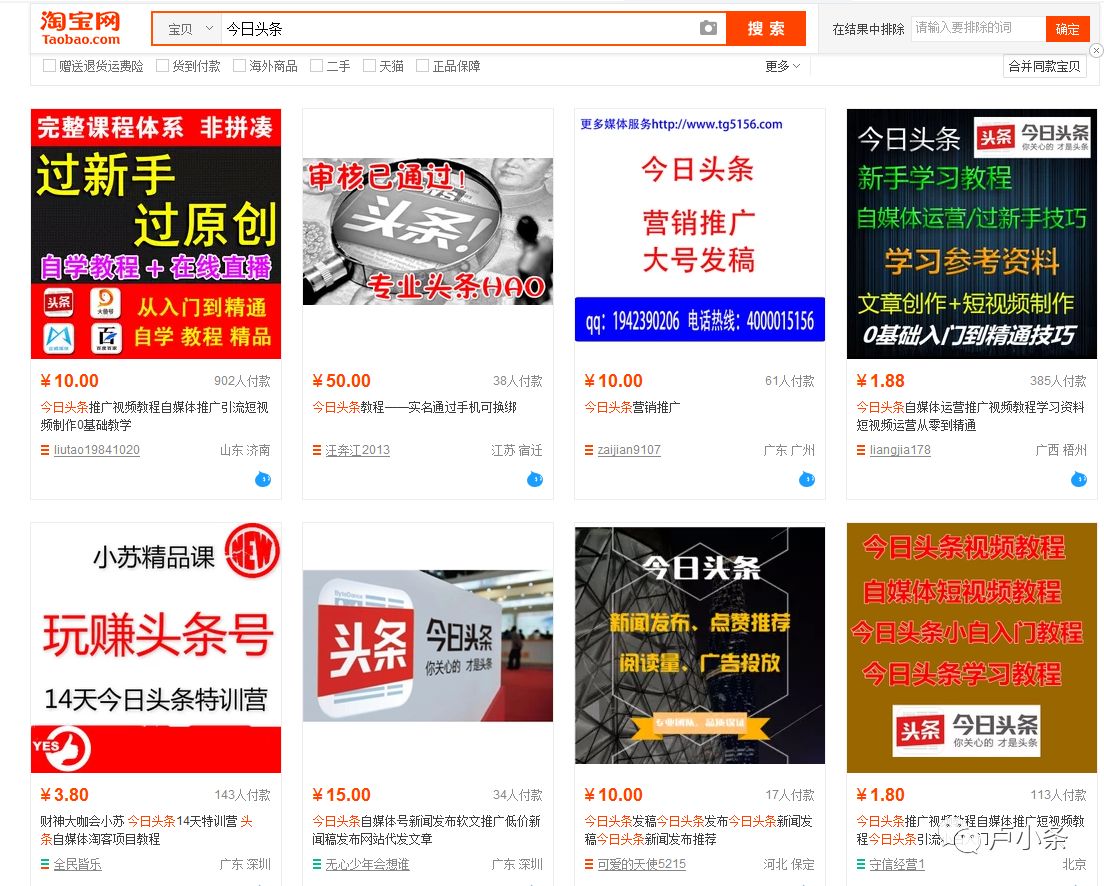Click Wangwang chat icon for liutao19841020
This screenshot has width=1104, height=886.
click(263, 480)
